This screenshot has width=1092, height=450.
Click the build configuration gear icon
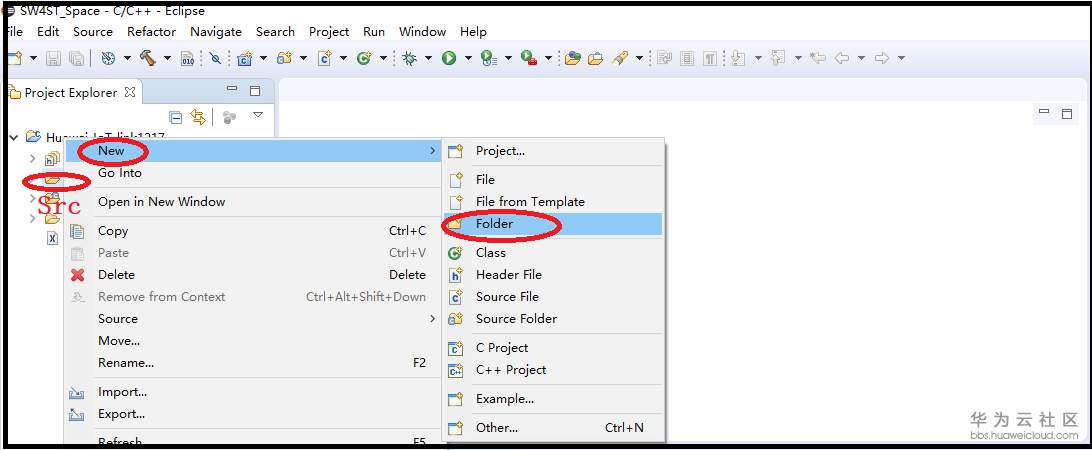tap(108, 59)
